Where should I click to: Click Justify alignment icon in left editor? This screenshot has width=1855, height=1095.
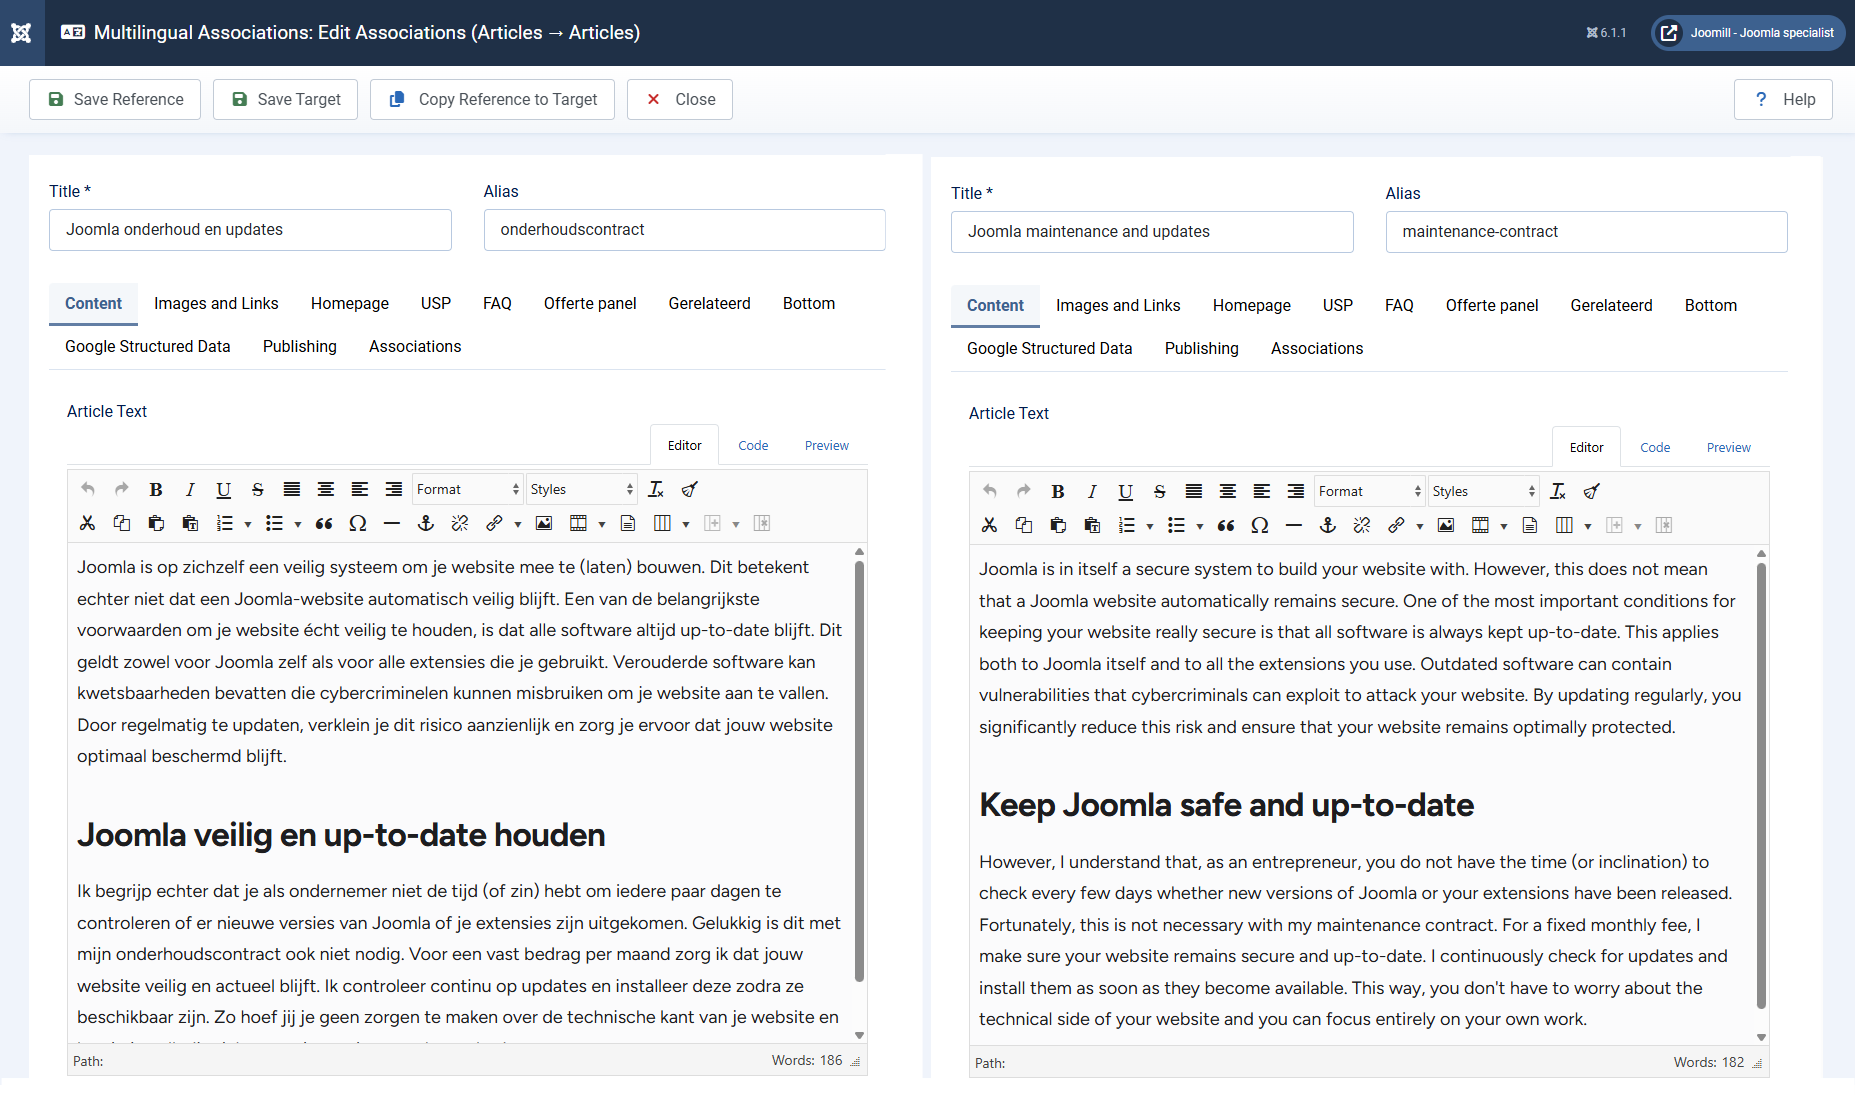point(292,489)
